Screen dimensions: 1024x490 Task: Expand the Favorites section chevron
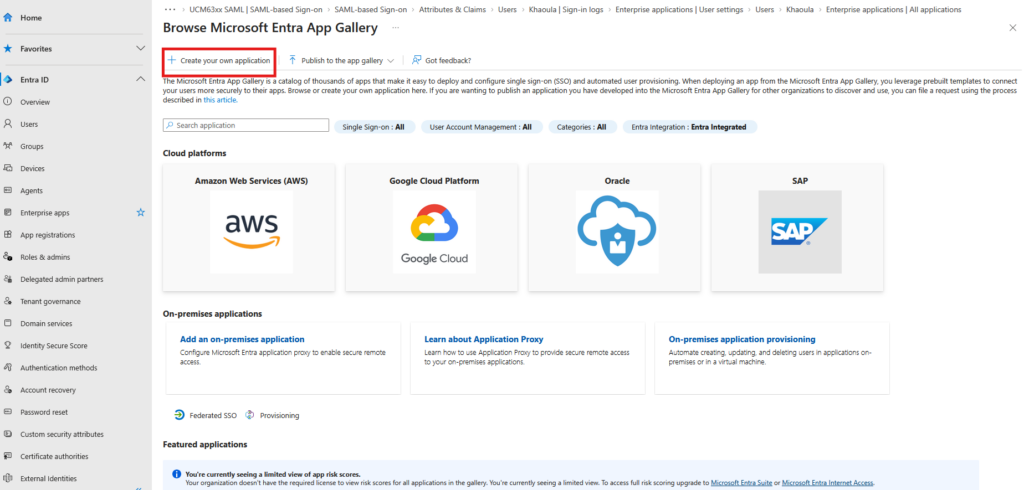[140, 48]
